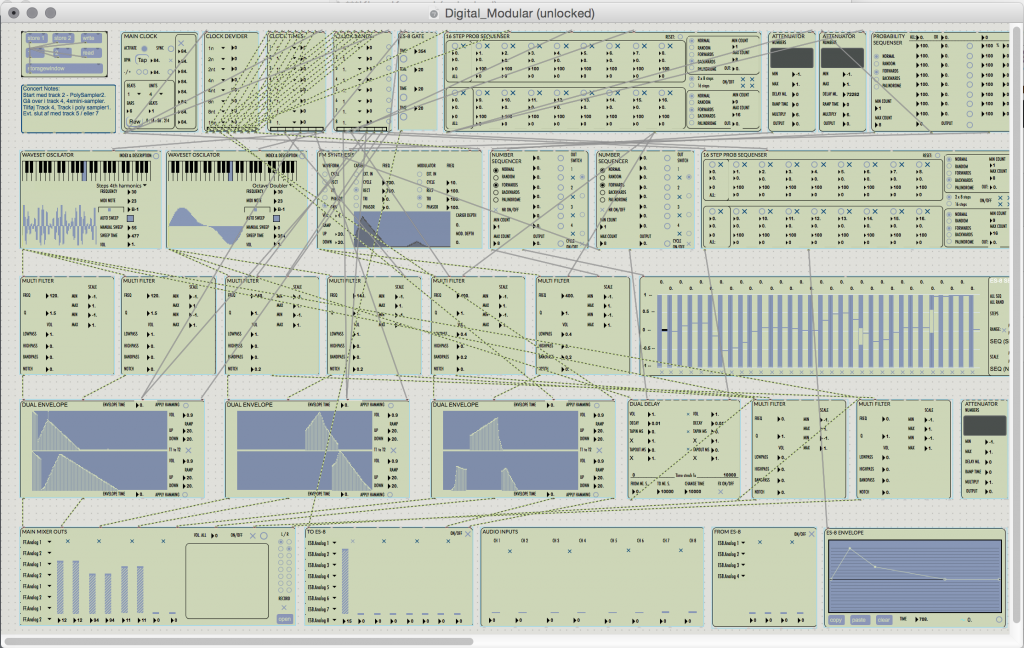
Task: Select CYCLE for the FM Synthesis modulator
Action: tap(419, 182)
